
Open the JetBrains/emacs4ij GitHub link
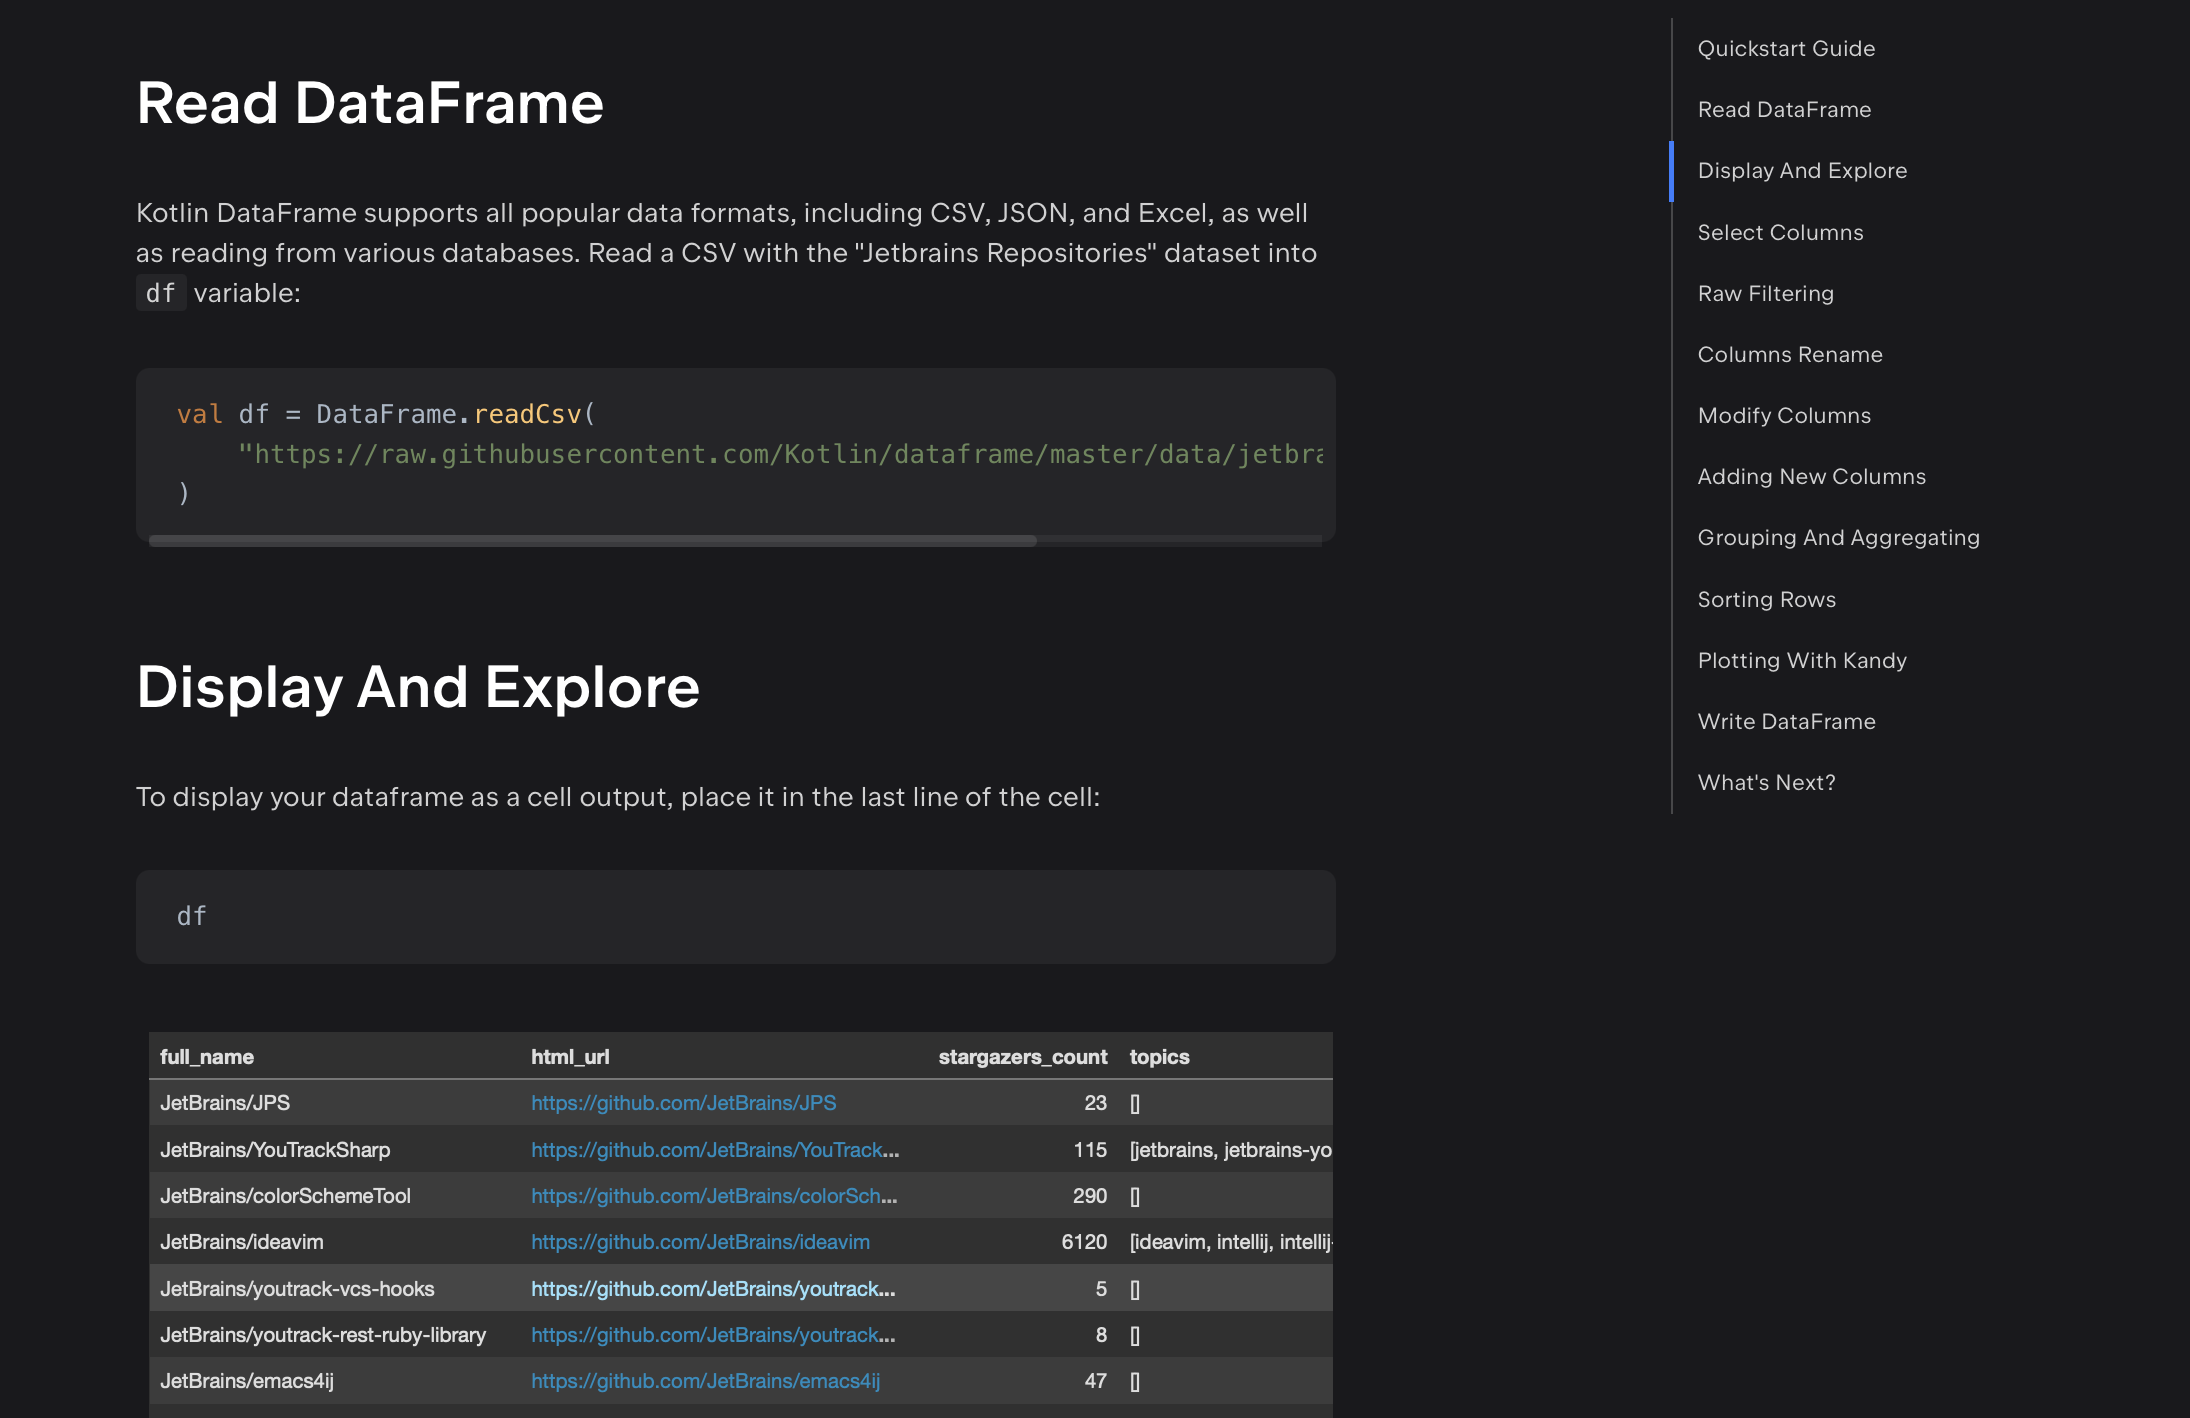click(705, 1380)
